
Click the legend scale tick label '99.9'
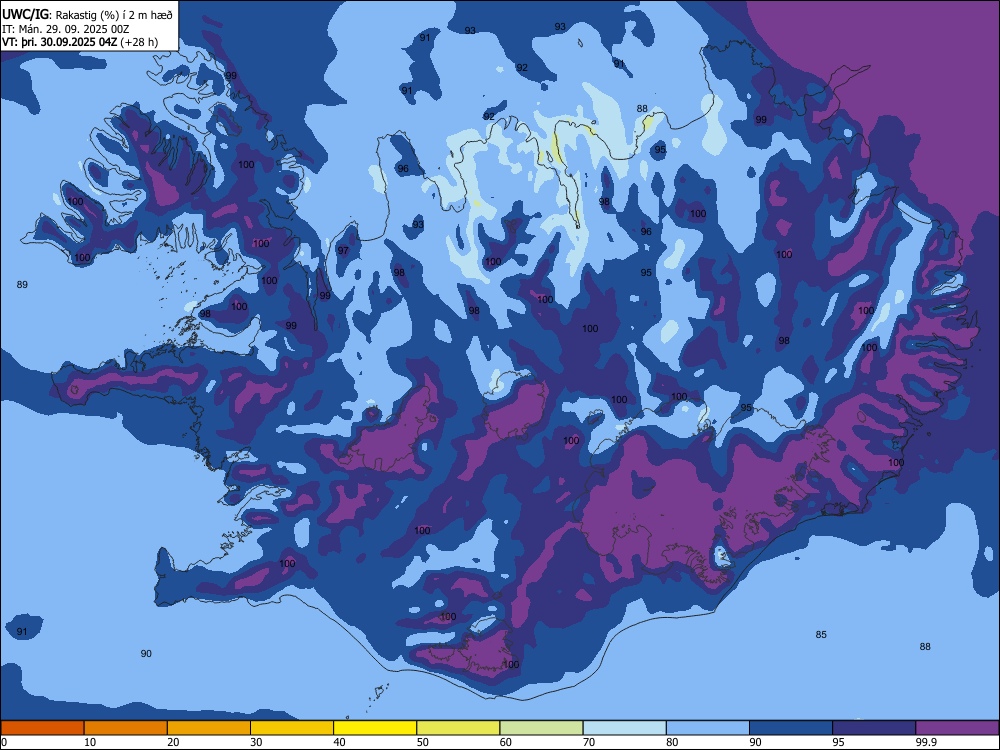[x=925, y=742]
